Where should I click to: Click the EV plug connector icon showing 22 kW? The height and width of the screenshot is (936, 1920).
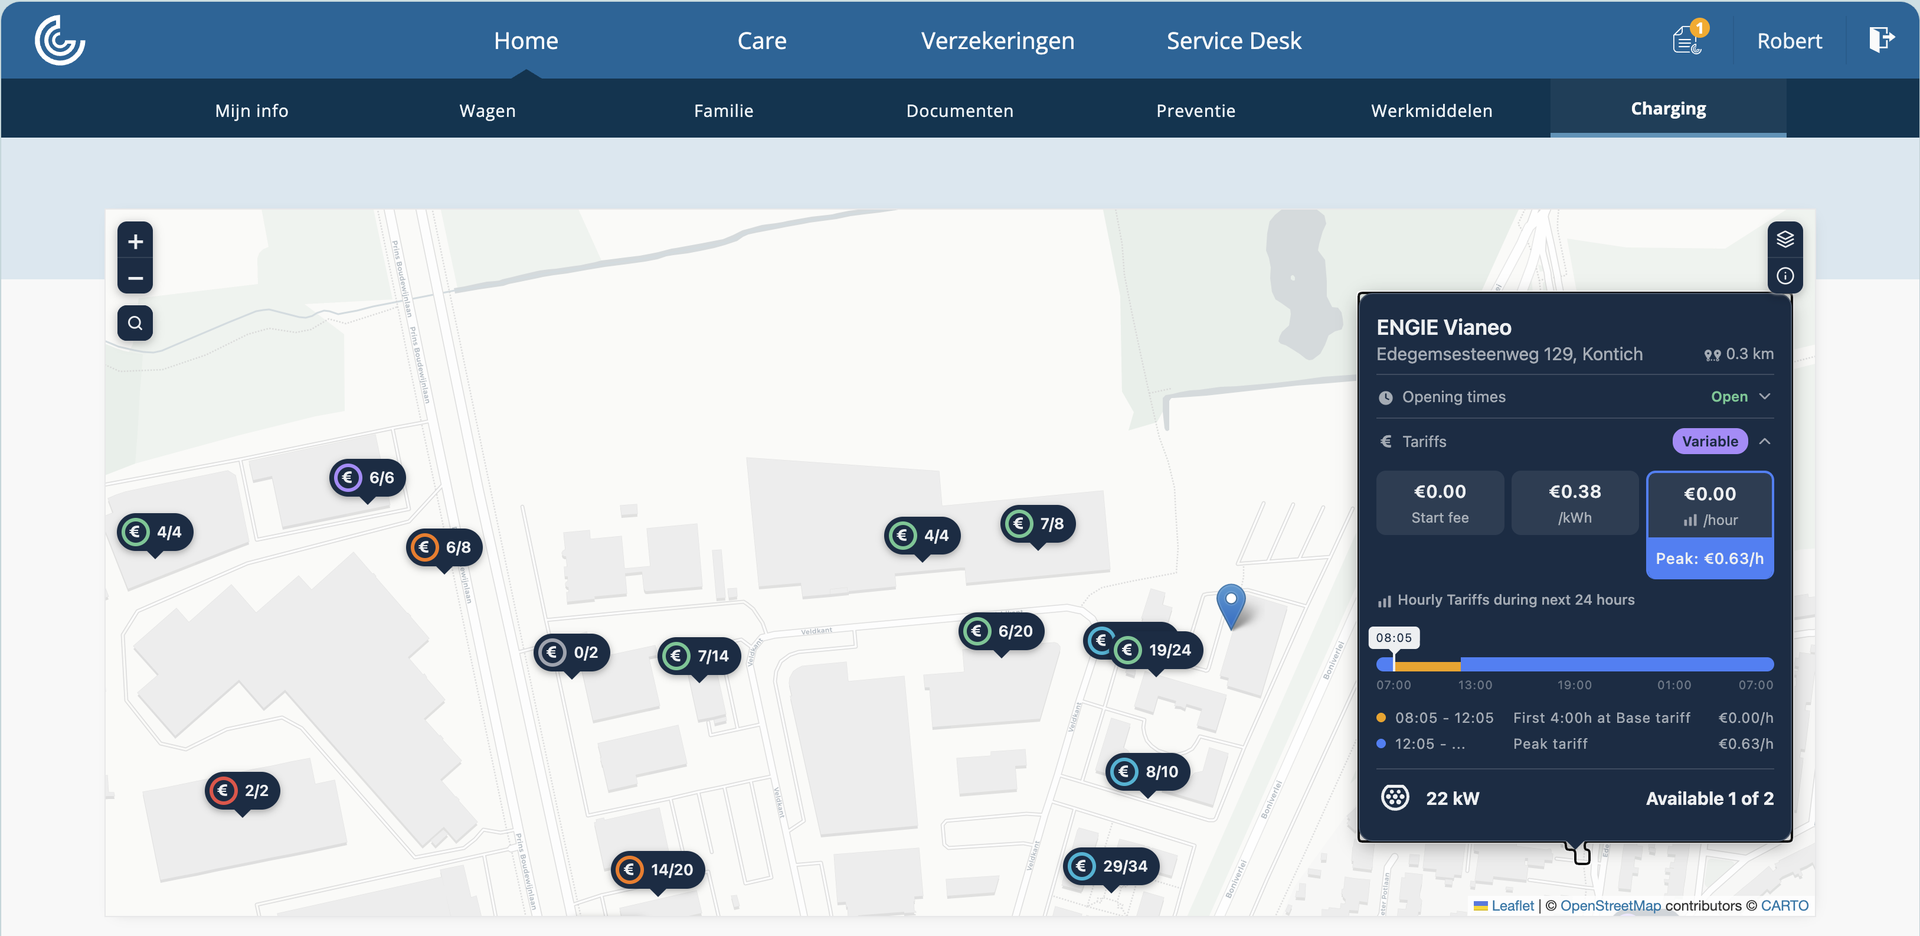pos(1396,797)
